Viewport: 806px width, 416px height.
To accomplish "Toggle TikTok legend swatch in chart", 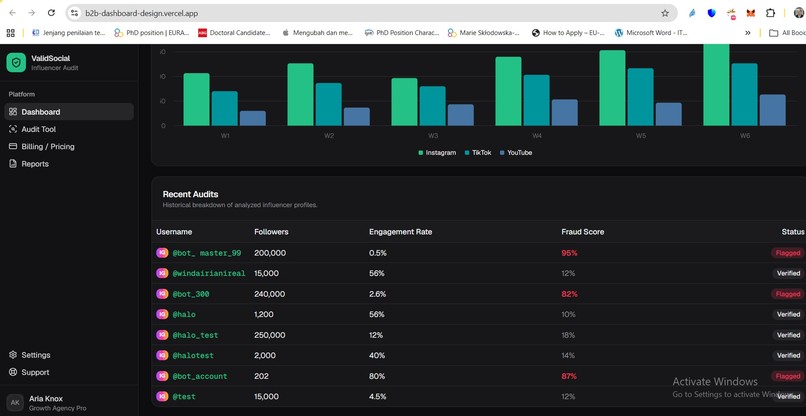I will [x=467, y=153].
